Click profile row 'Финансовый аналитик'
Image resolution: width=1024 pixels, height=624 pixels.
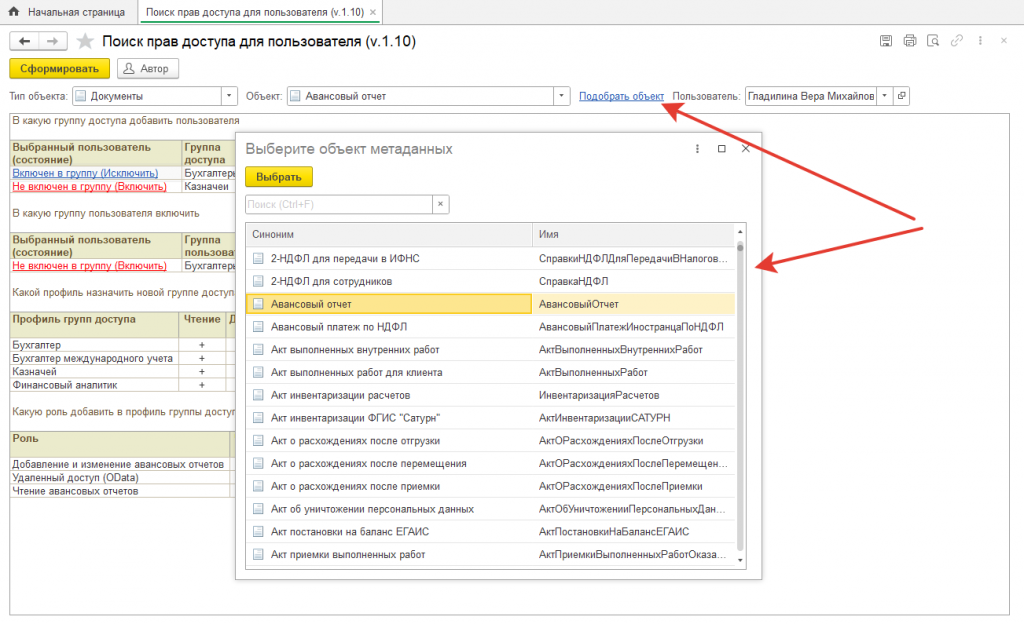coord(65,385)
